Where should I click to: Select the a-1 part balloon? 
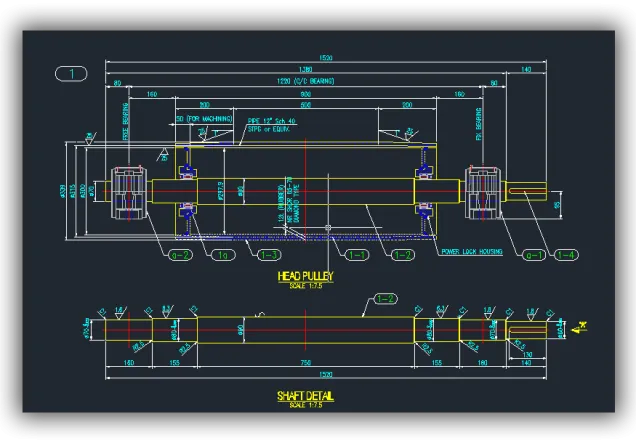534,255
